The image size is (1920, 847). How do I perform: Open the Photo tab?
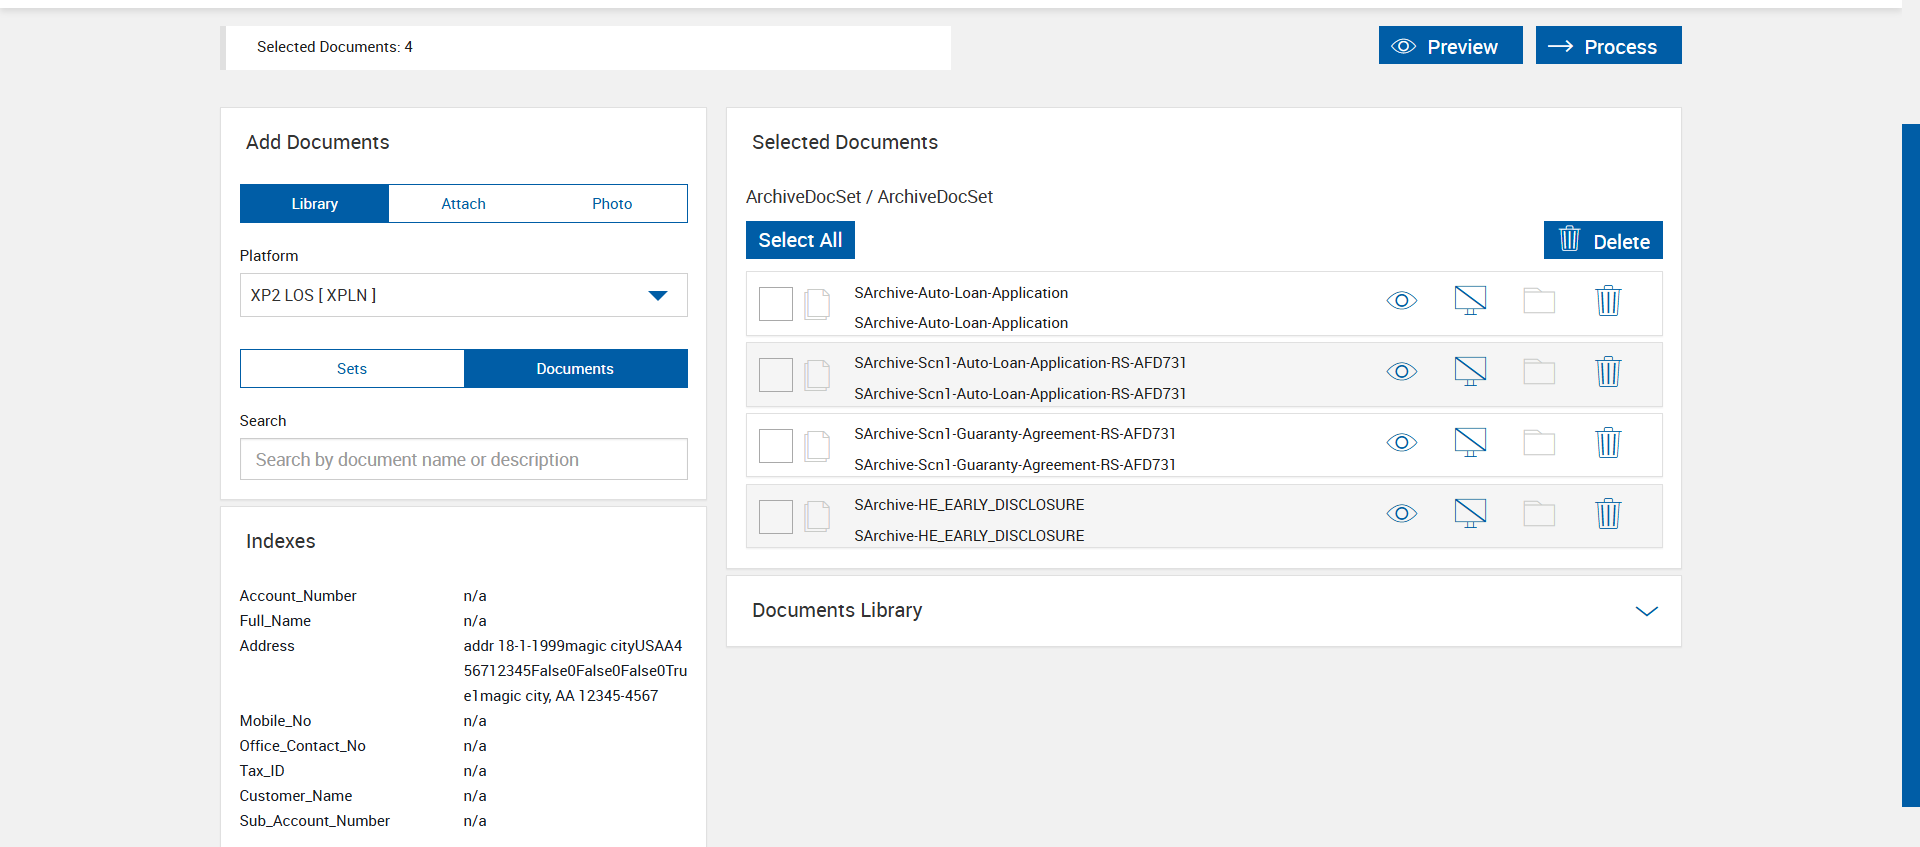612,204
